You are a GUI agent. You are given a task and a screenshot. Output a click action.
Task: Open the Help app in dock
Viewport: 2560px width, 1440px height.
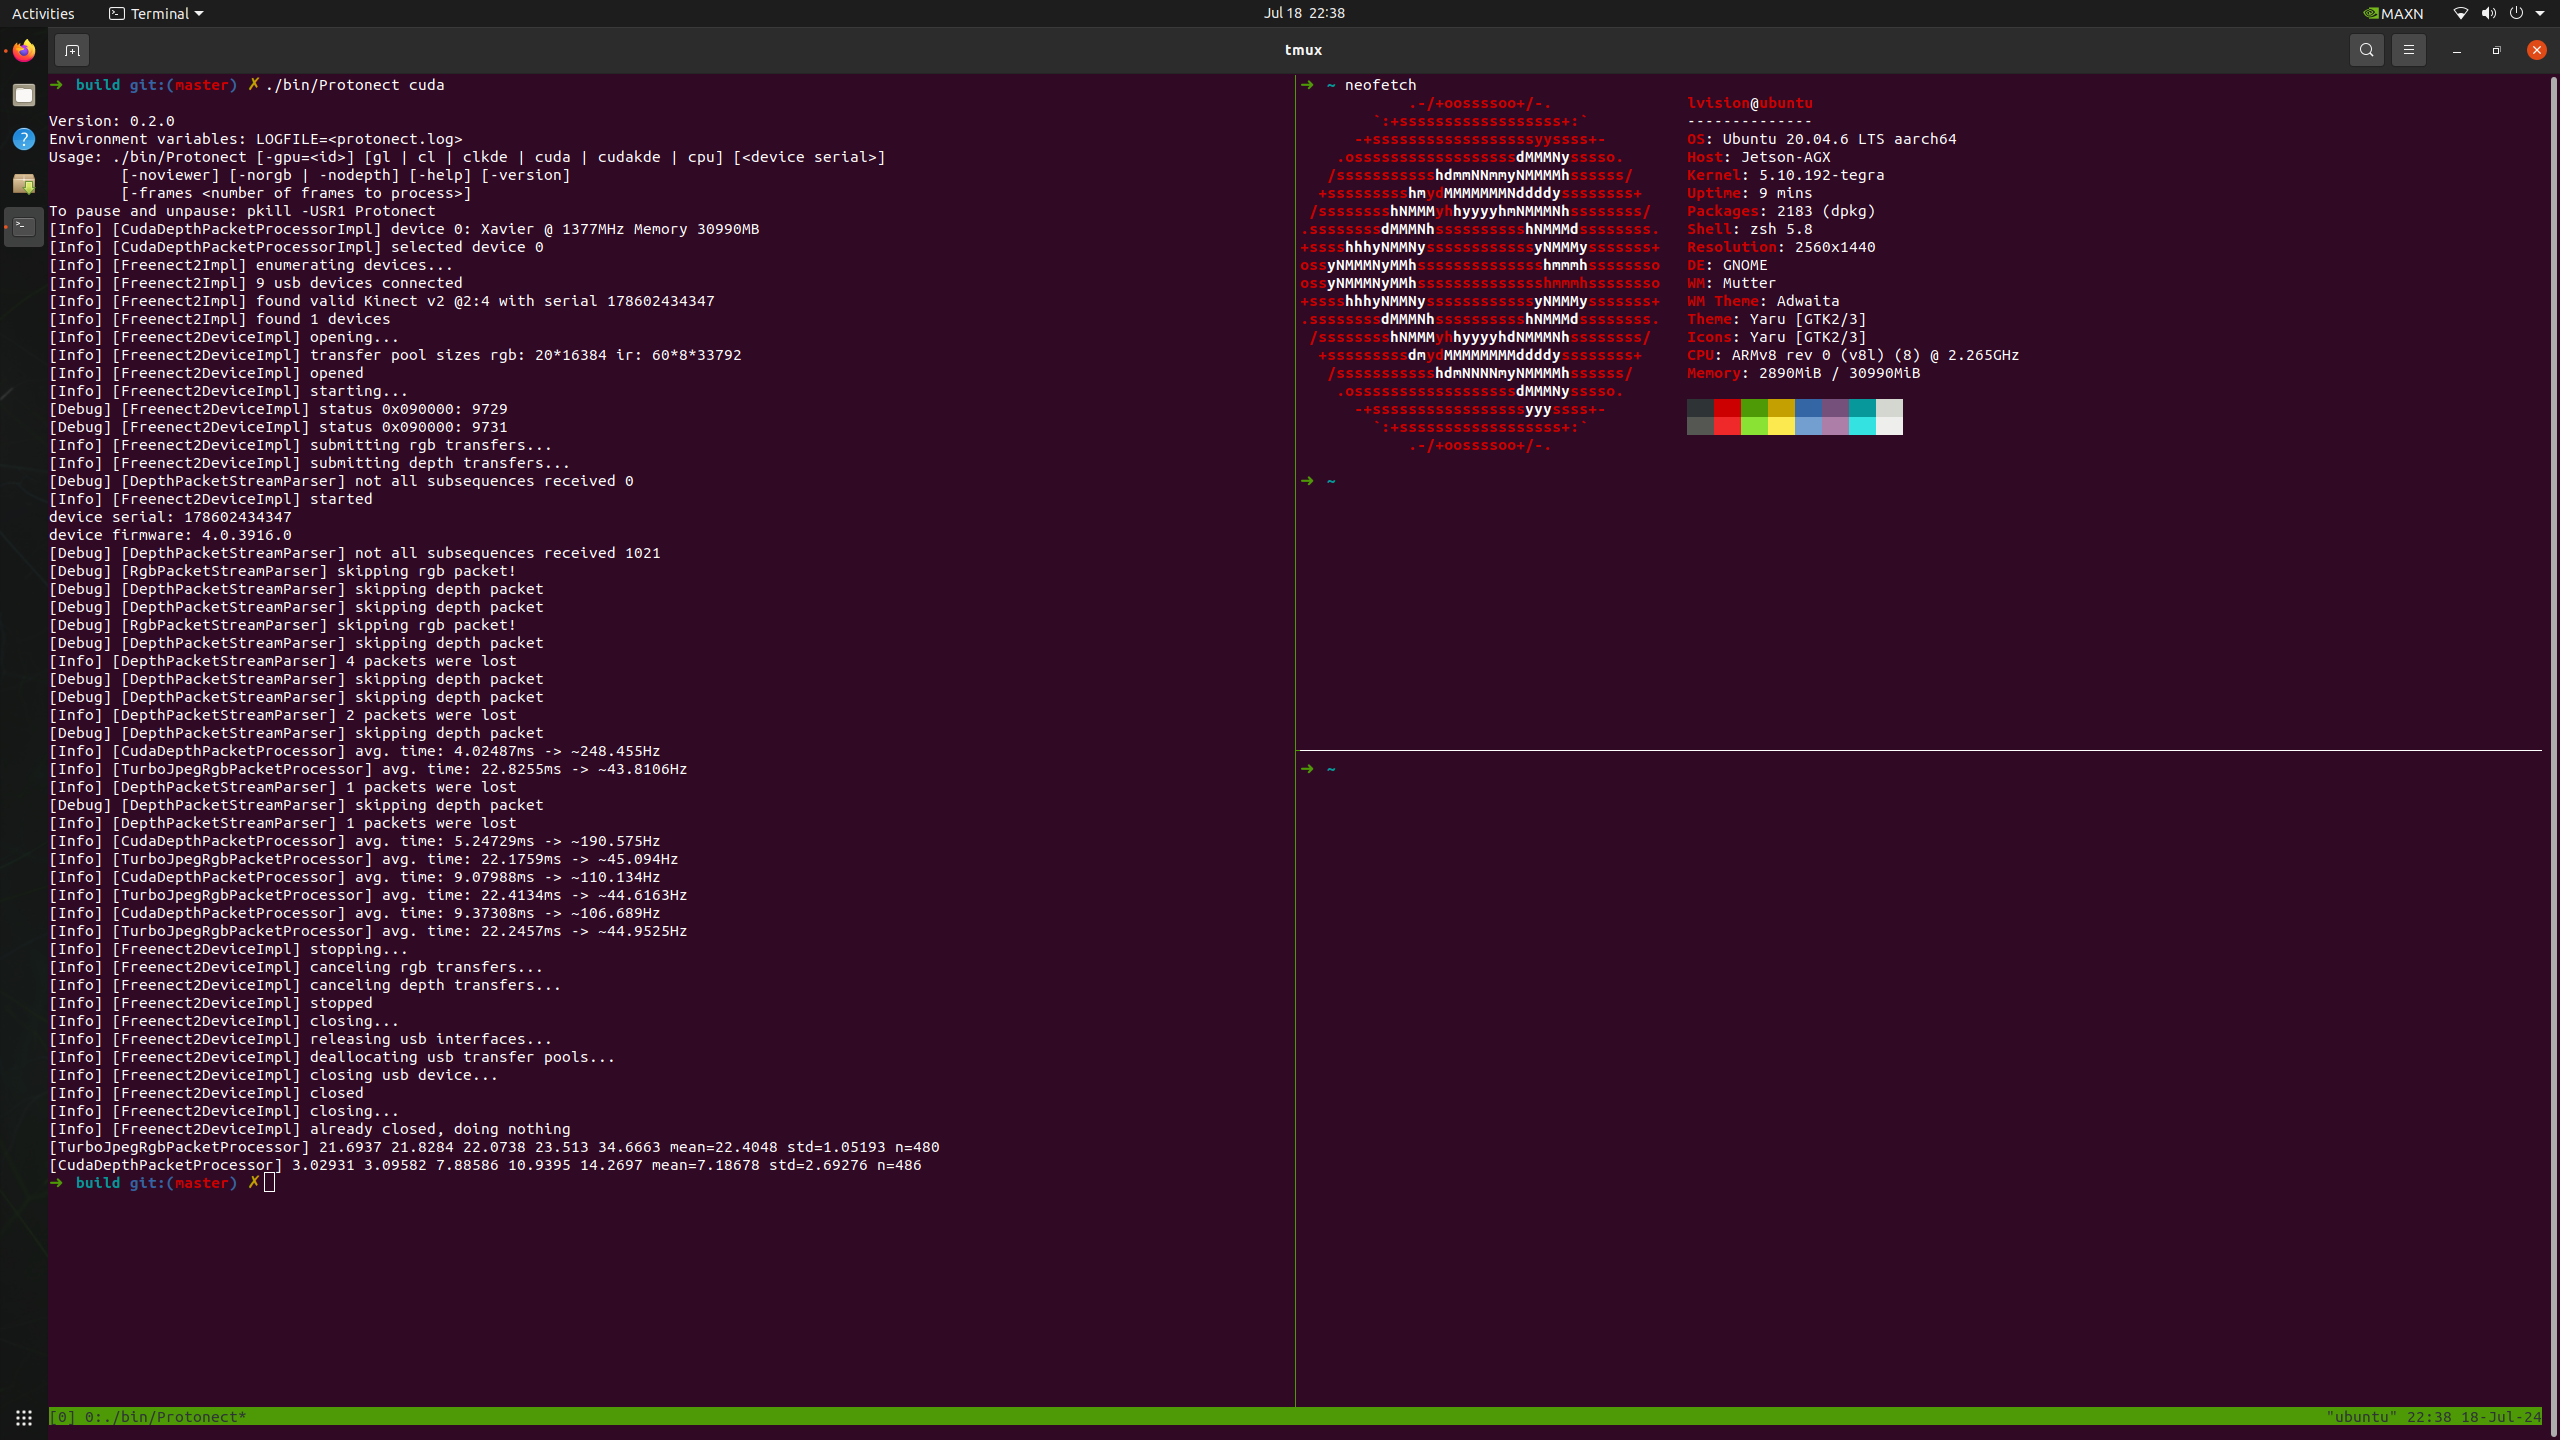tap(24, 139)
